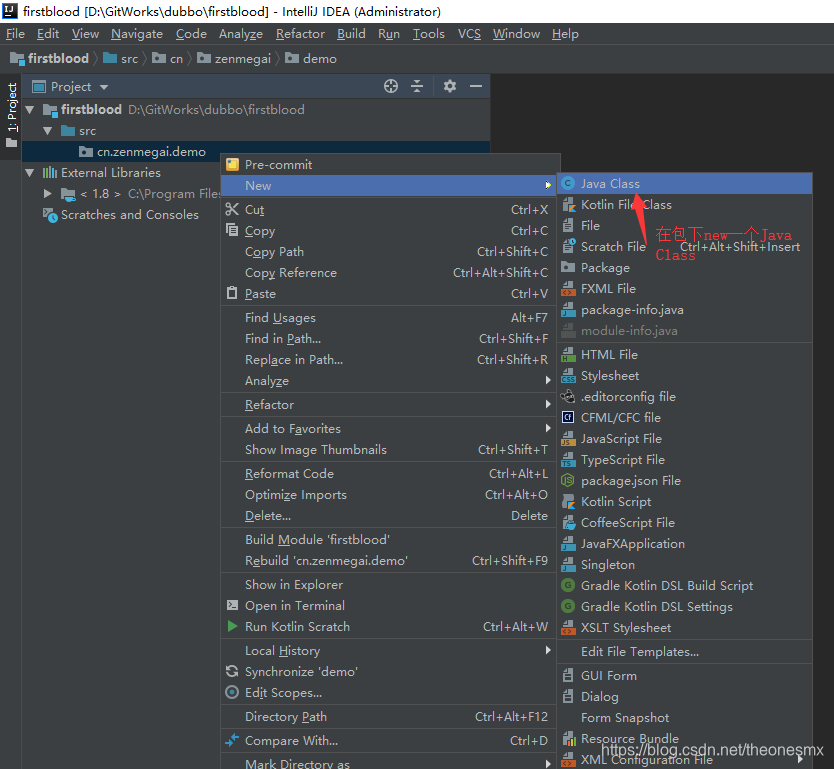Click the Run Kotlin Scratch play icon
This screenshot has width=834, height=769.
[232, 626]
